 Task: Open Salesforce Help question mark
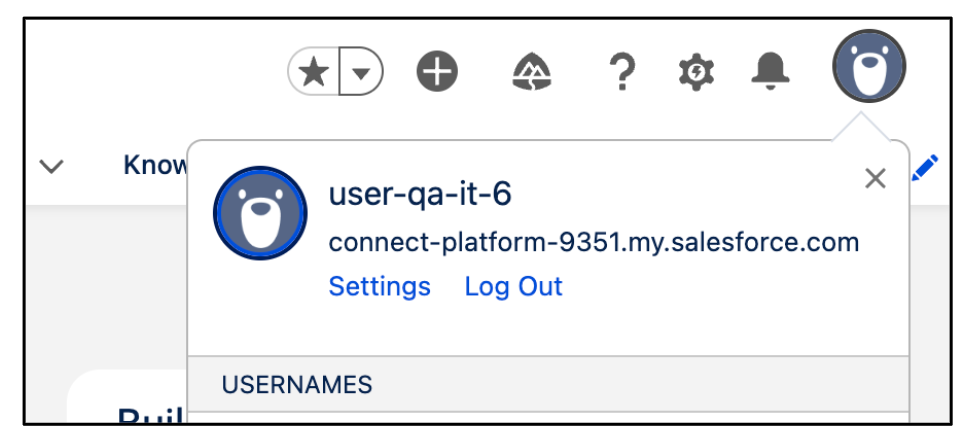point(622,72)
